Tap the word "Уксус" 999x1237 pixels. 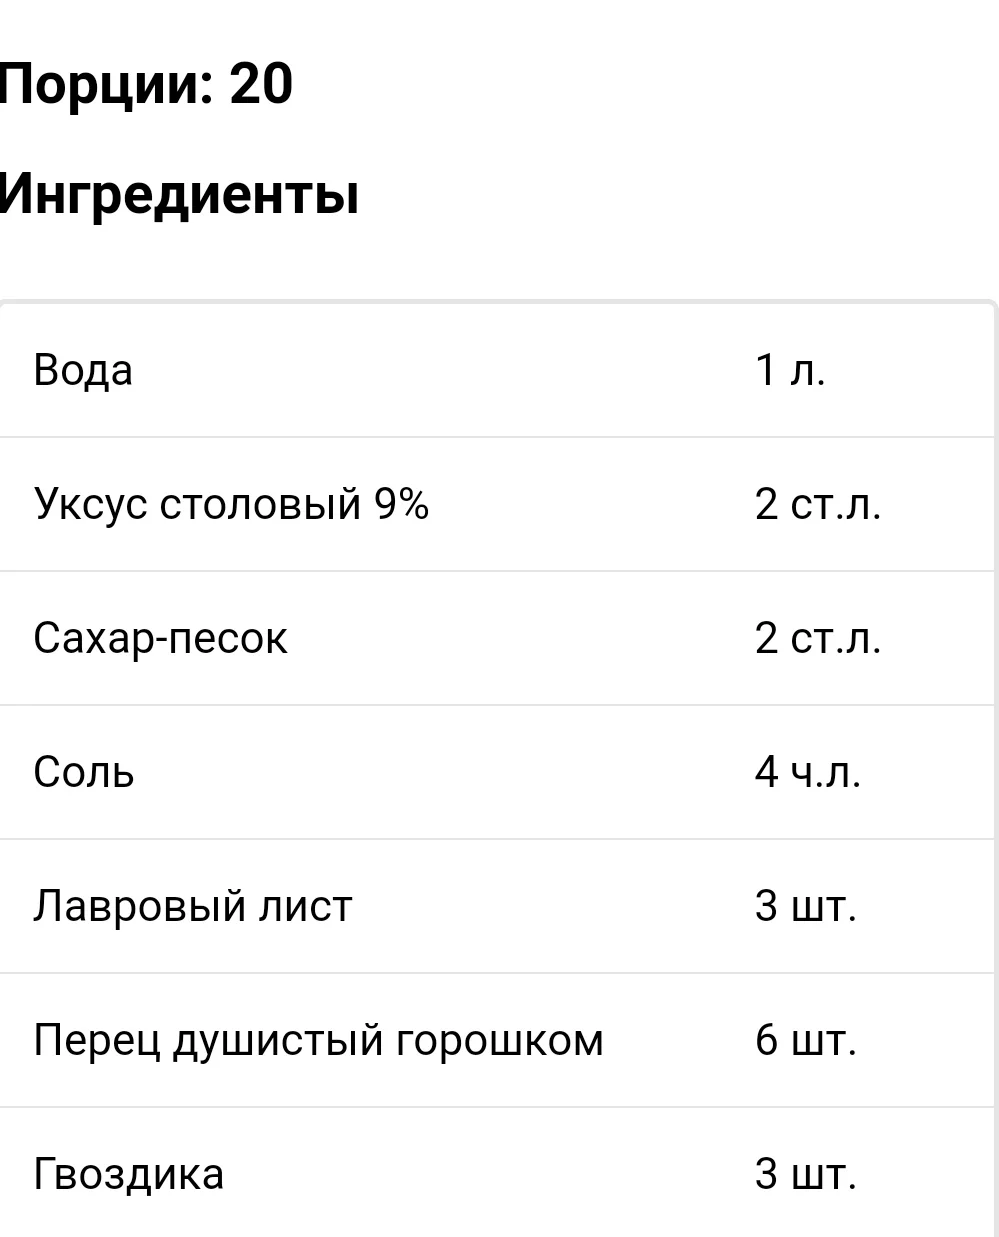tap(91, 504)
